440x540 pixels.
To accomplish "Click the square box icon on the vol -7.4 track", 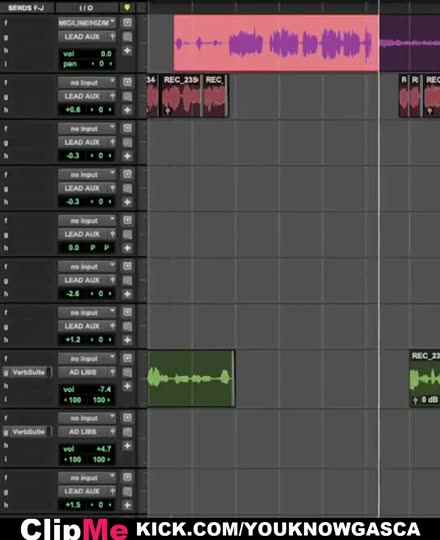I will (x=127, y=359).
